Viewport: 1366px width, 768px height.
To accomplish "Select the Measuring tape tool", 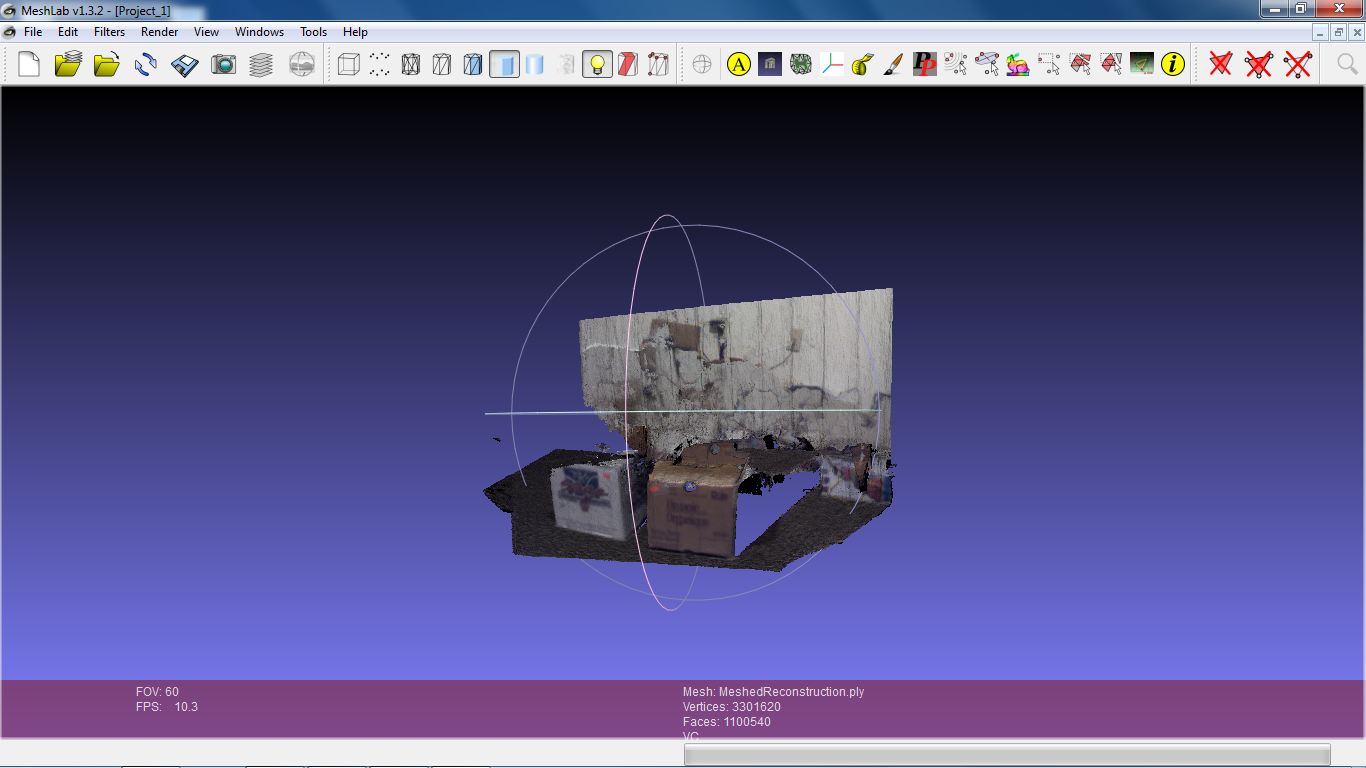I will pyautogui.click(x=863, y=65).
